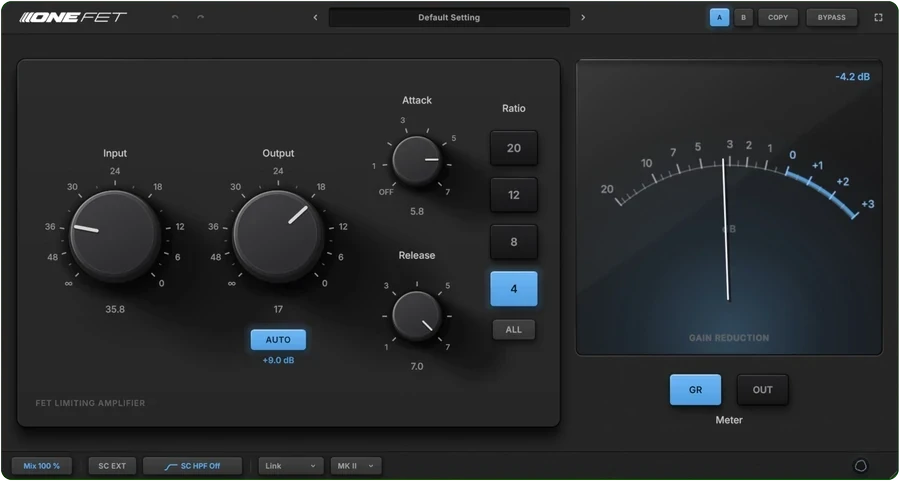Click the Input value 35.8
The image size is (900, 481).
(x=115, y=309)
